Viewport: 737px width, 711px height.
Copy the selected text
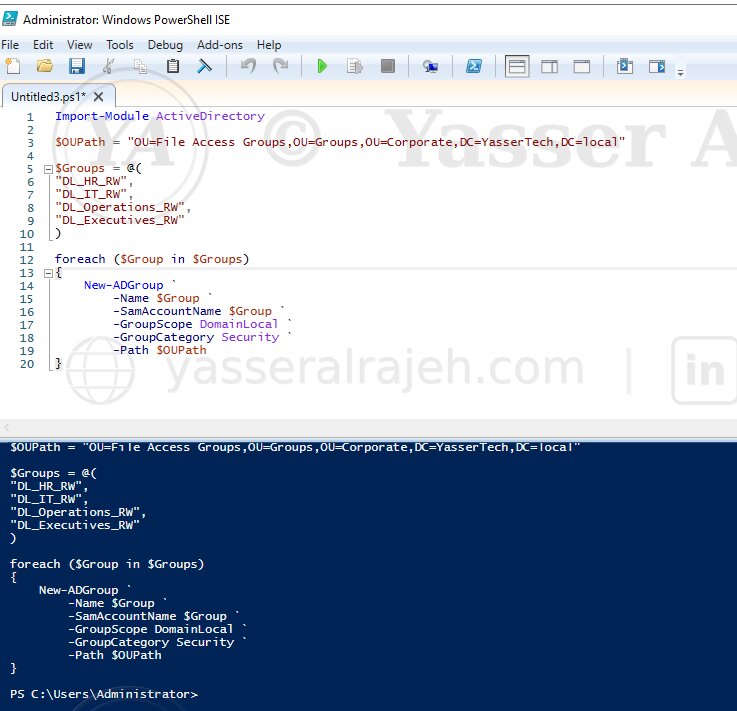pyautogui.click(x=140, y=66)
